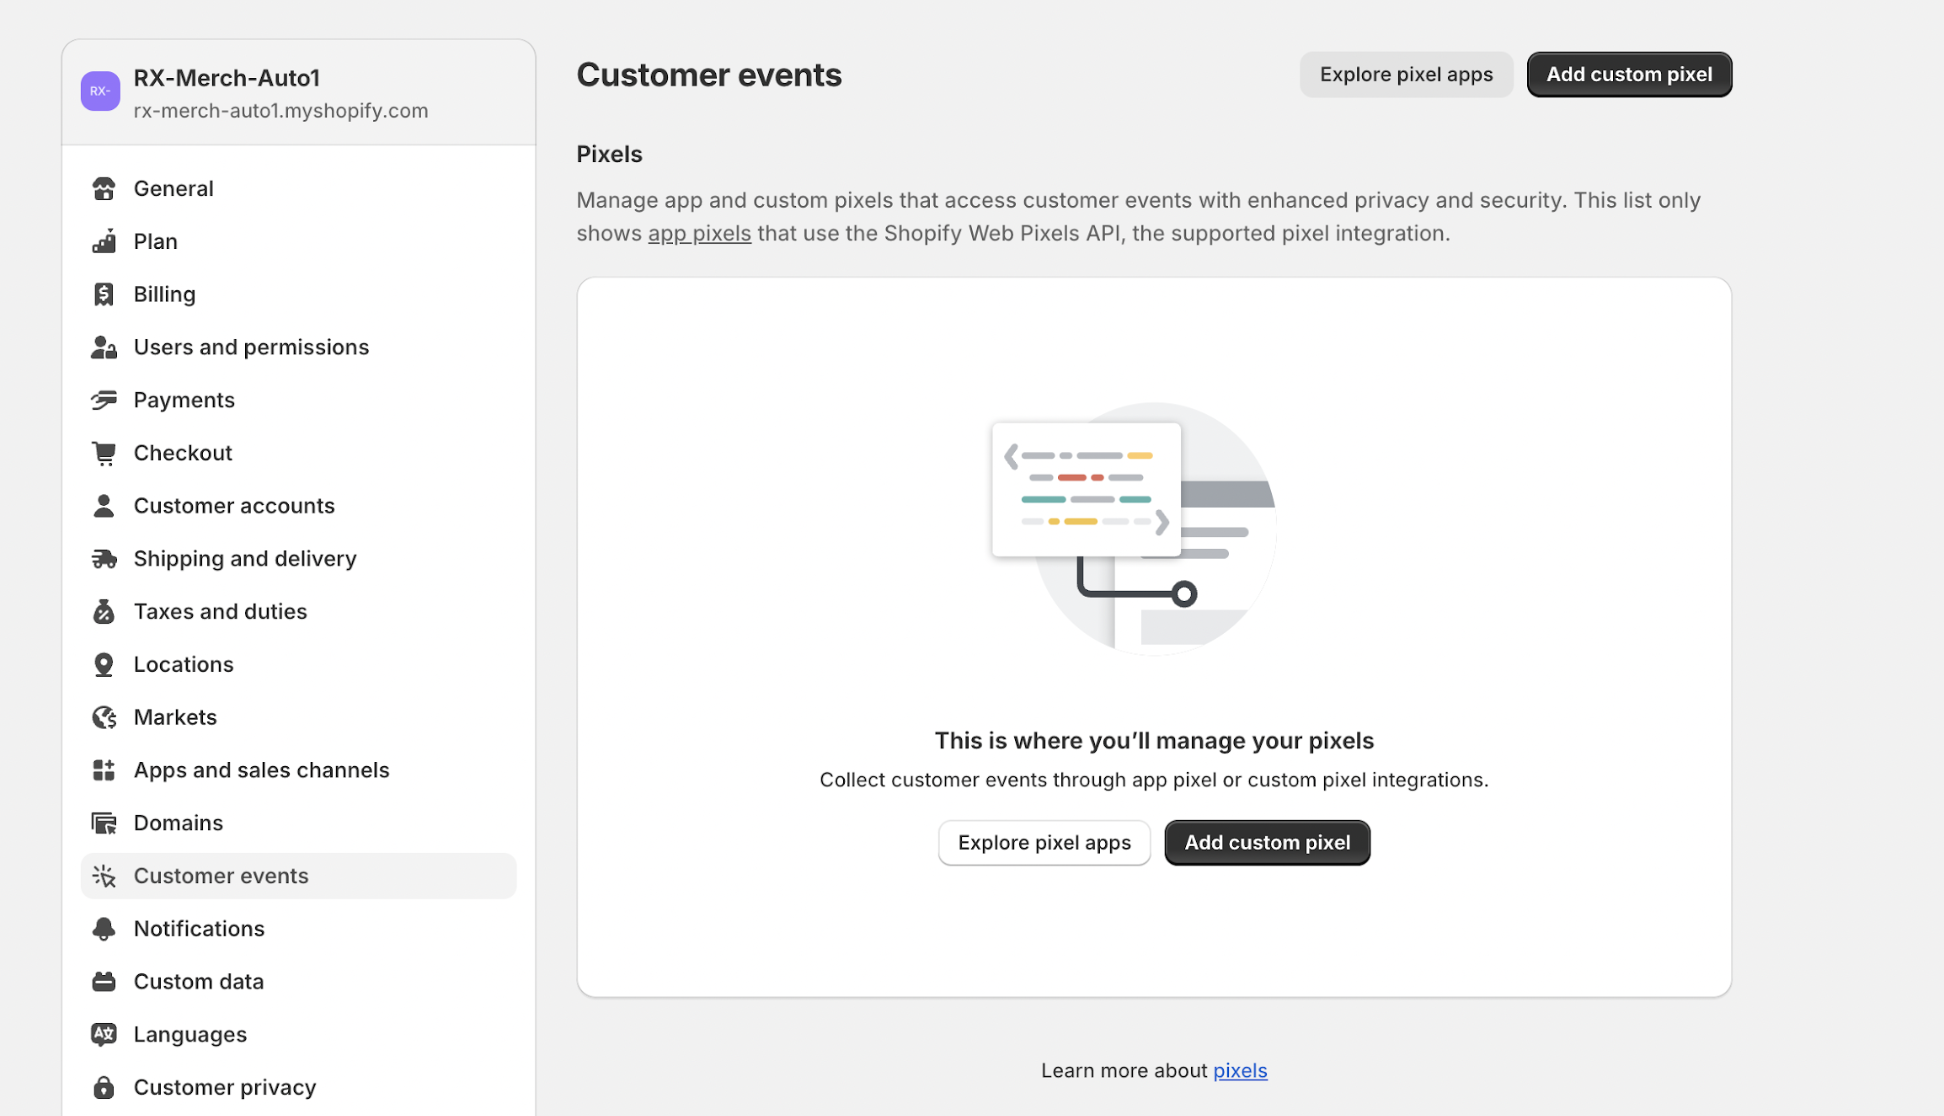Click Explore pixel apps in empty state
The width and height of the screenshot is (1944, 1116).
pyautogui.click(x=1044, y=842)
